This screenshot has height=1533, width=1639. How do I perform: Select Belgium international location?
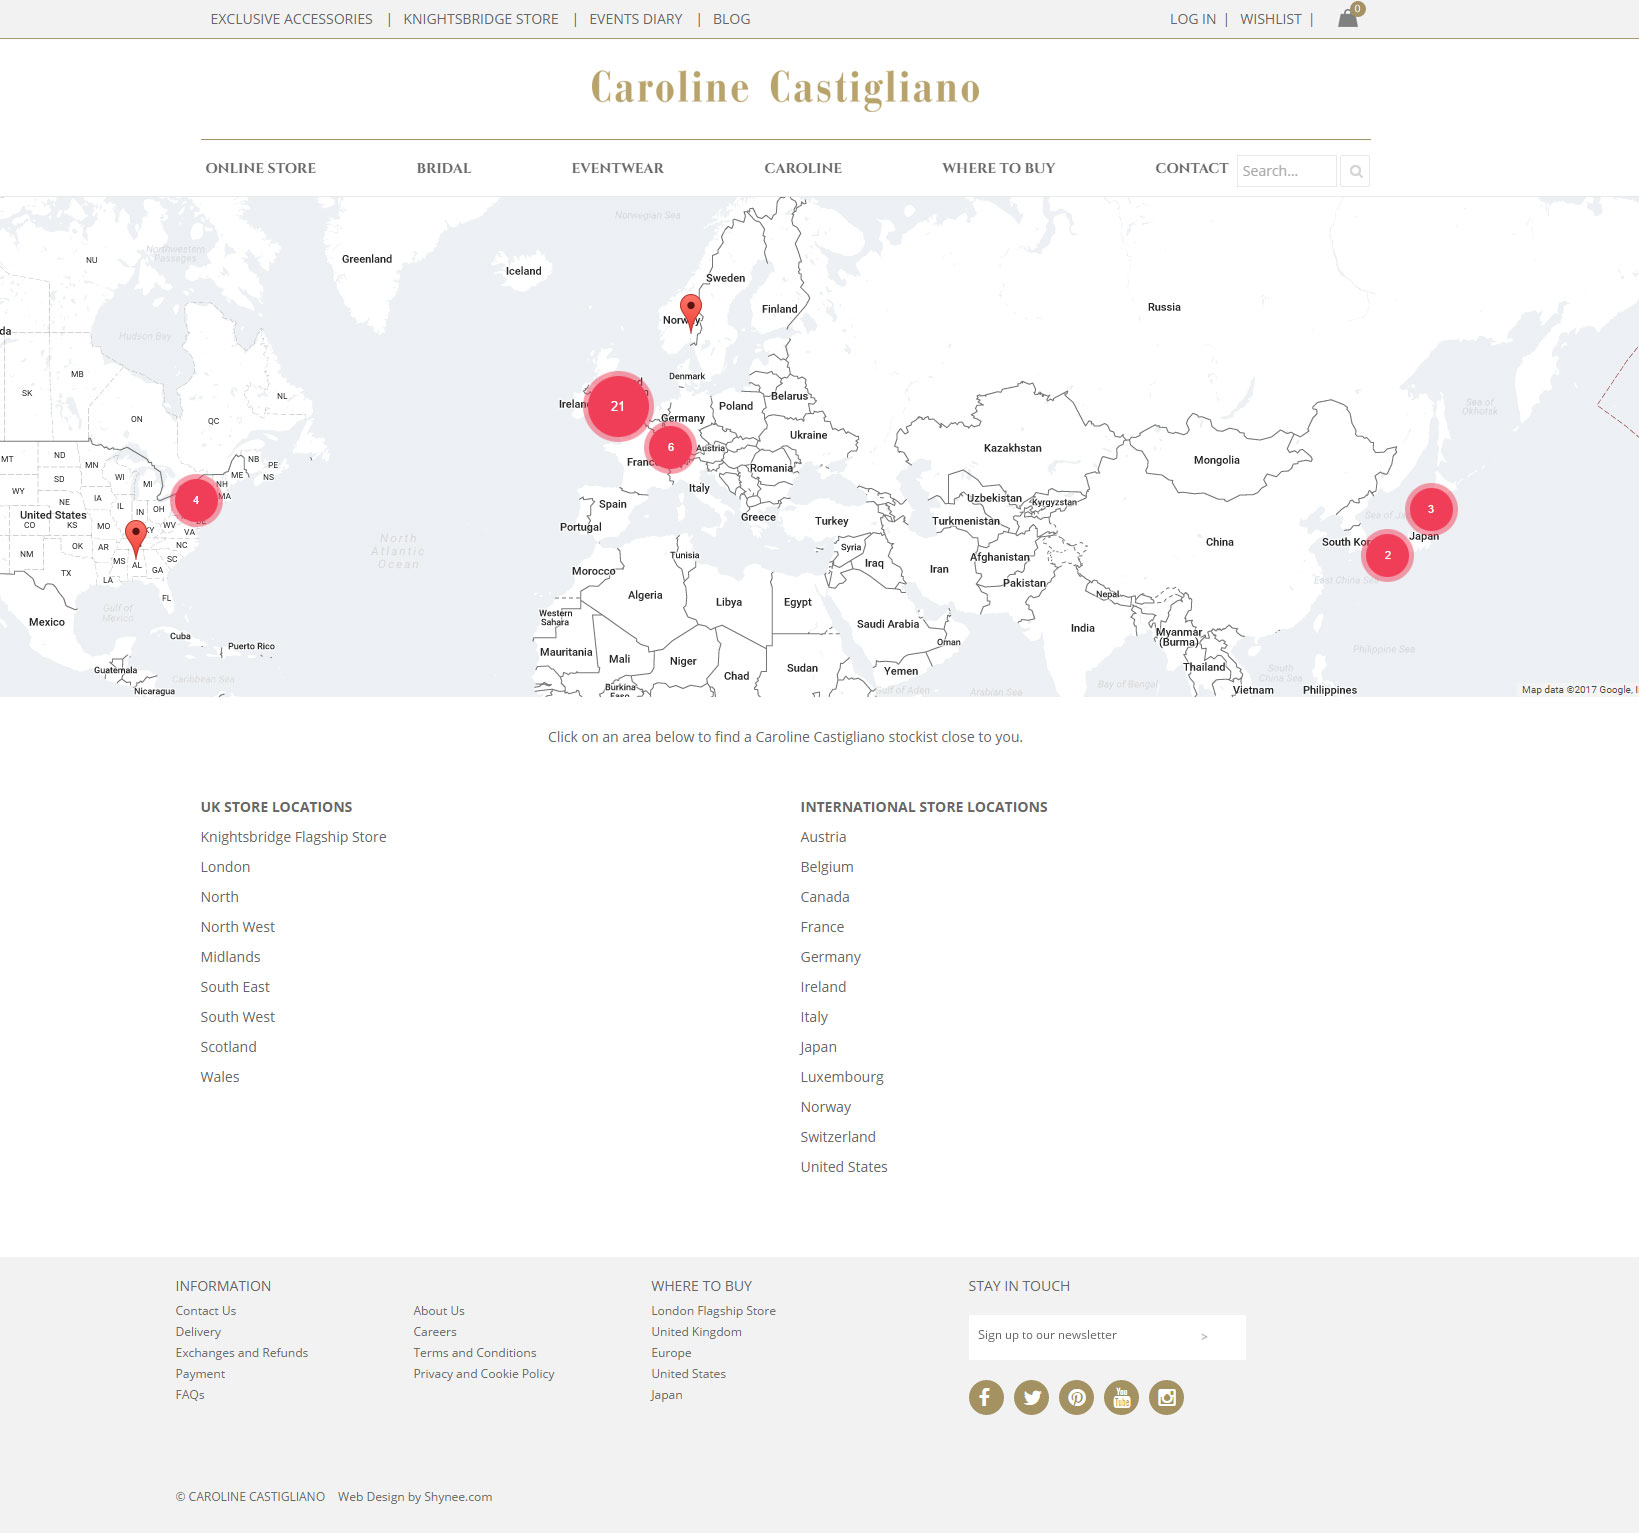(827, 867)
